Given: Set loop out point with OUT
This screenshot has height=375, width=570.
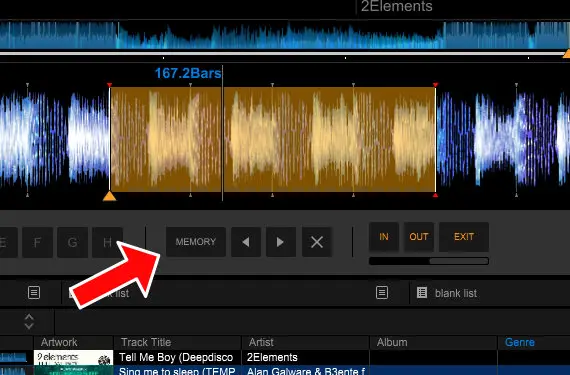Looking at the screenshot, I should coord(419,237).
